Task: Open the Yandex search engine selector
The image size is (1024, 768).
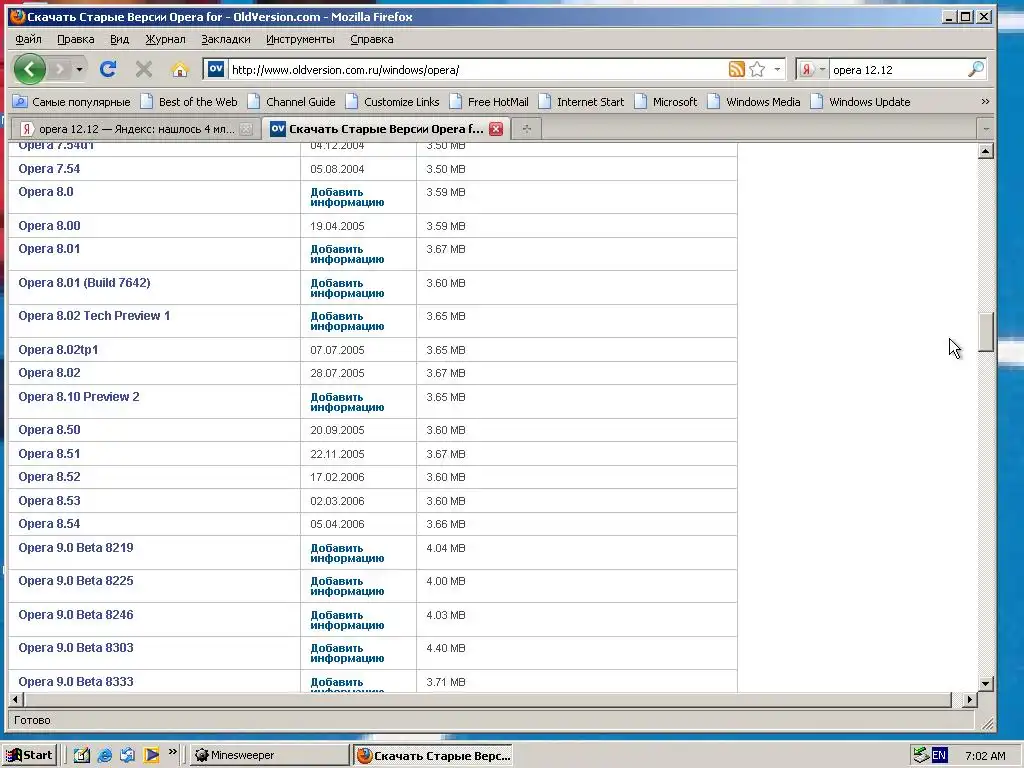Action: click(x=812, y=69)
